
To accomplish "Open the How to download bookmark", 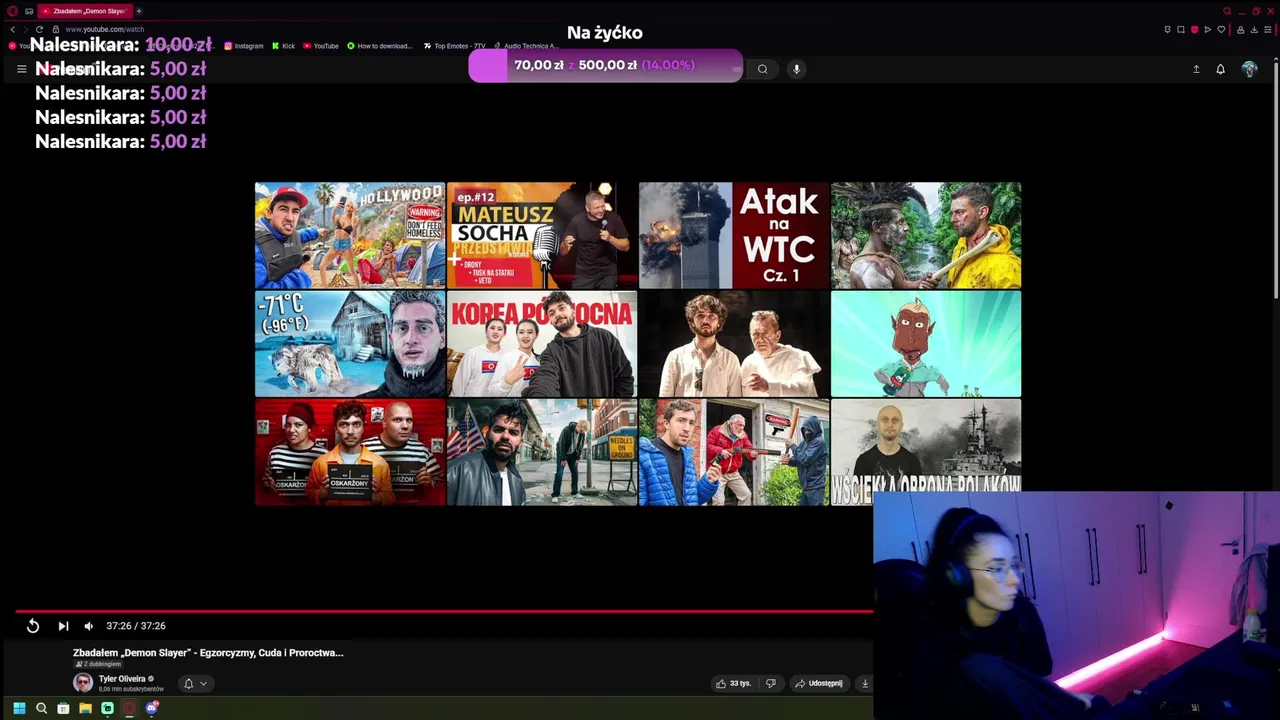I will [x=380, y=46].
